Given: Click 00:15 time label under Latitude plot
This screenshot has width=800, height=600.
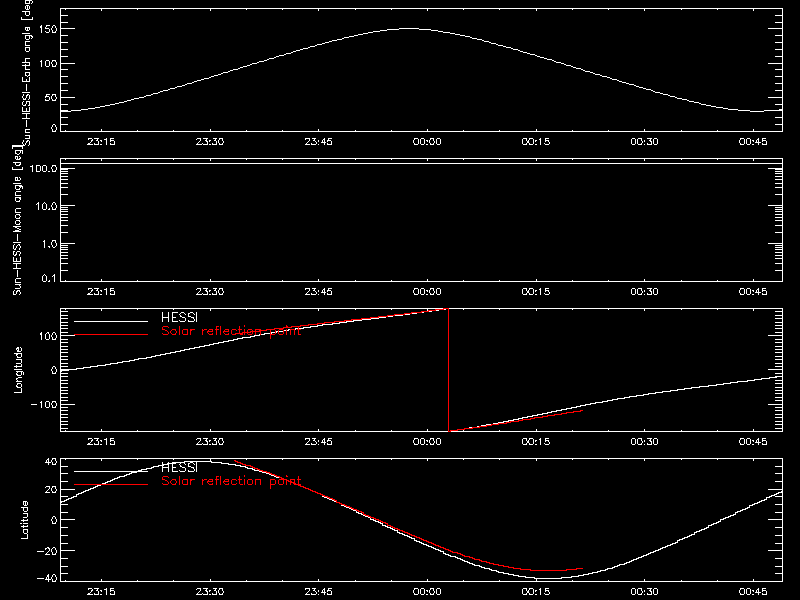Looking at the screenshot, I should [x=536, y=592].
